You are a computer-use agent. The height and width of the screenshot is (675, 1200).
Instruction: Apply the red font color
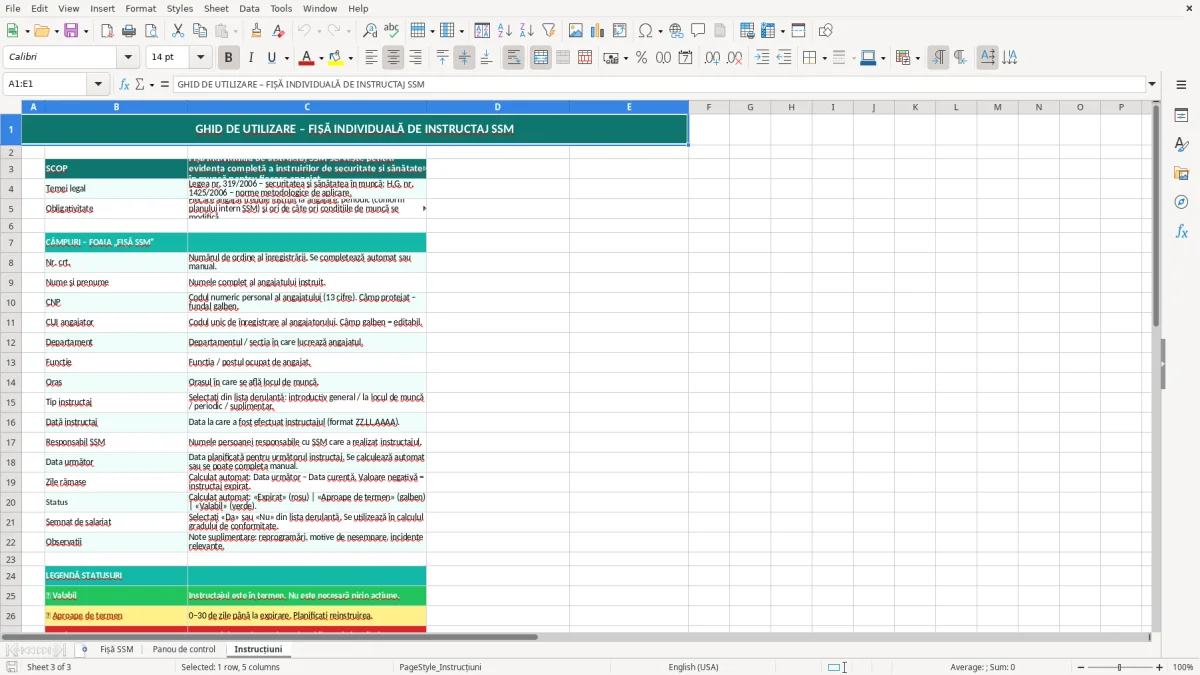click(307, 58)
